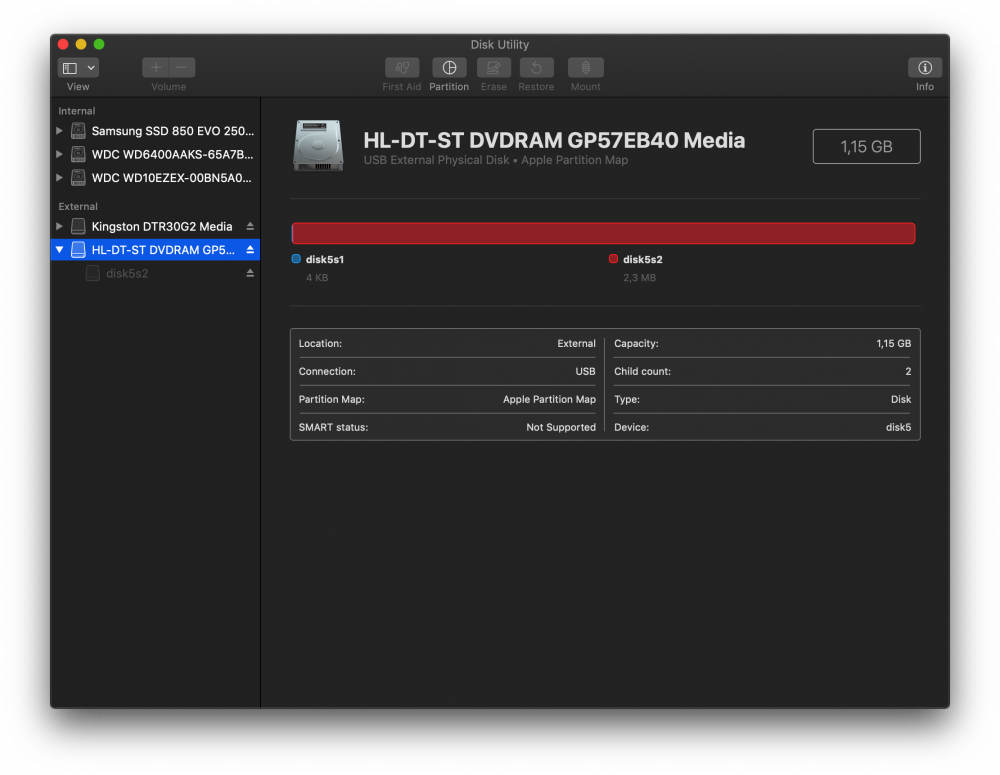This screenshot has width=1000, height=775.
Task: Collapse the HL-DT-ST DVDRAM disk
Action: [x=59, y=250]
